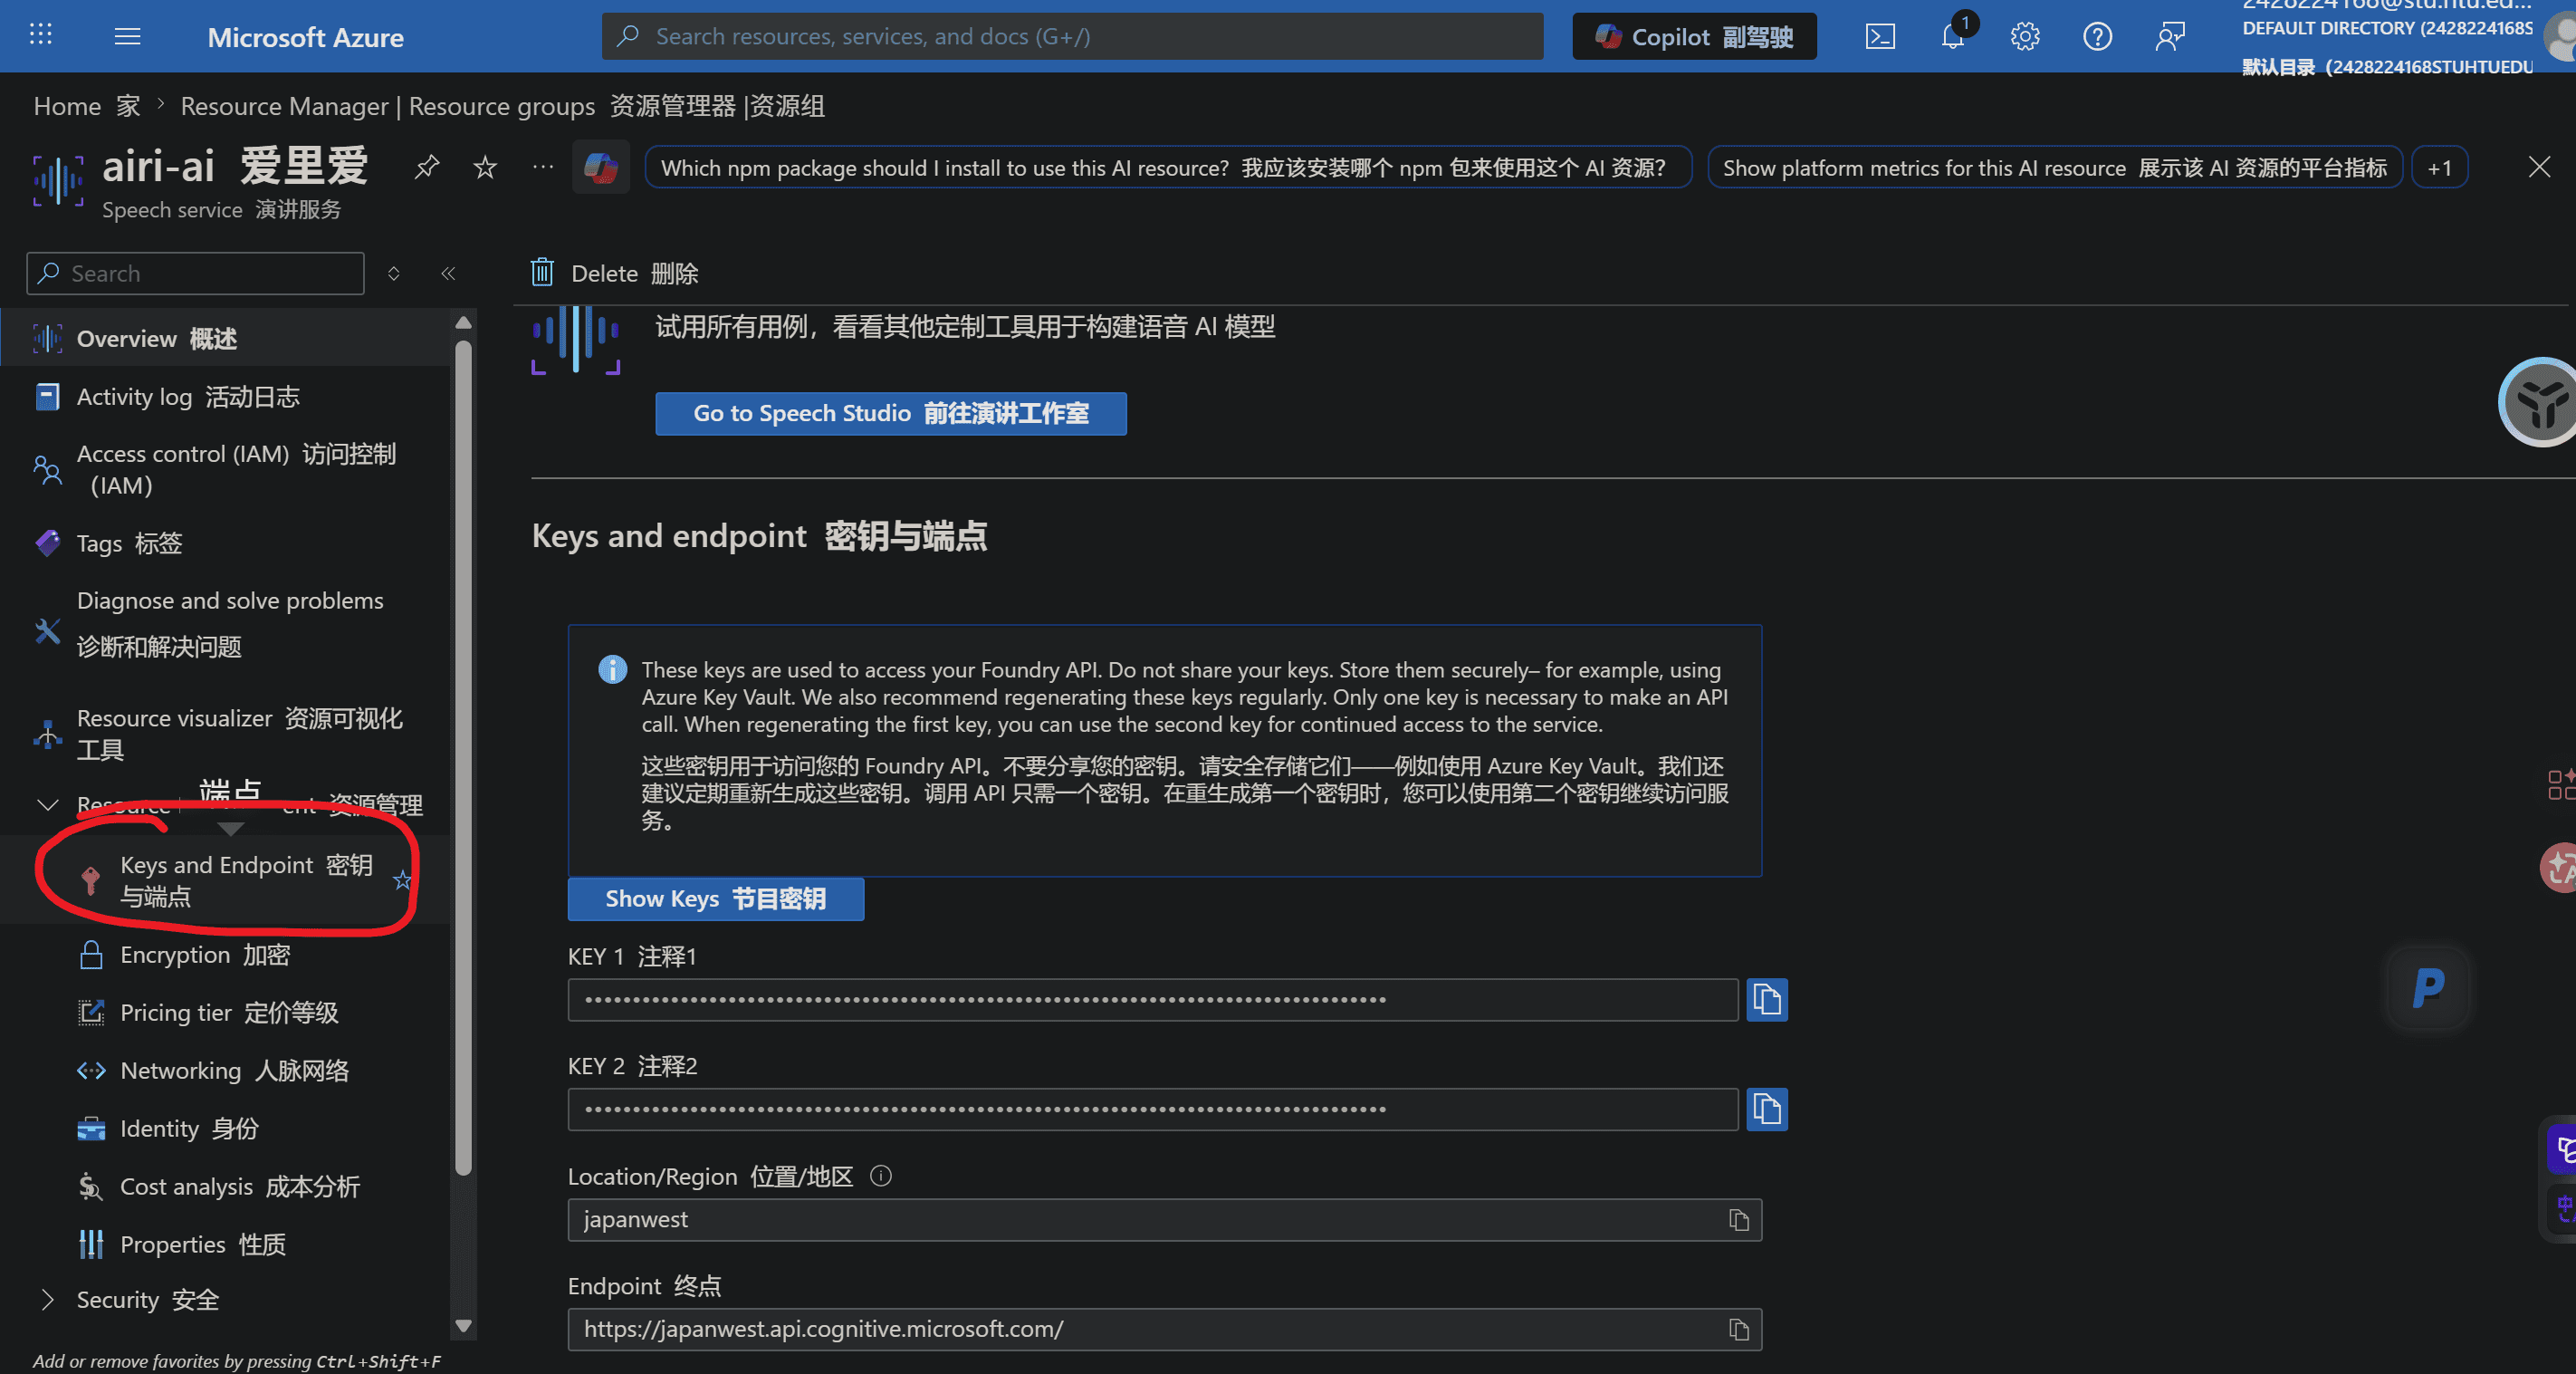This screenshot has width=2576, height=1374.
Task: Open the Azure portal hamburger menu
Action: 127,37
